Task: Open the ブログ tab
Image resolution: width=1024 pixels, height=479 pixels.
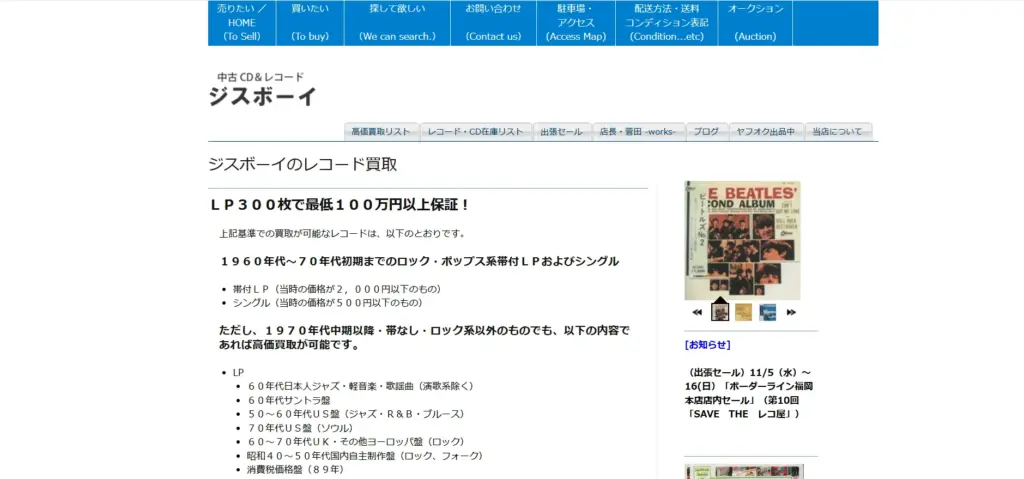Action: tap(706, 132)
